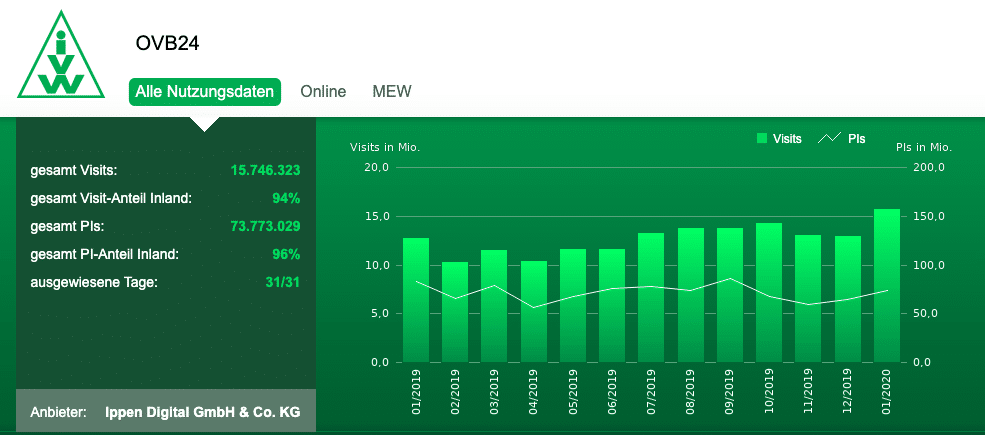
Task: Switch to the Online tab
Action: pos(323,92)
